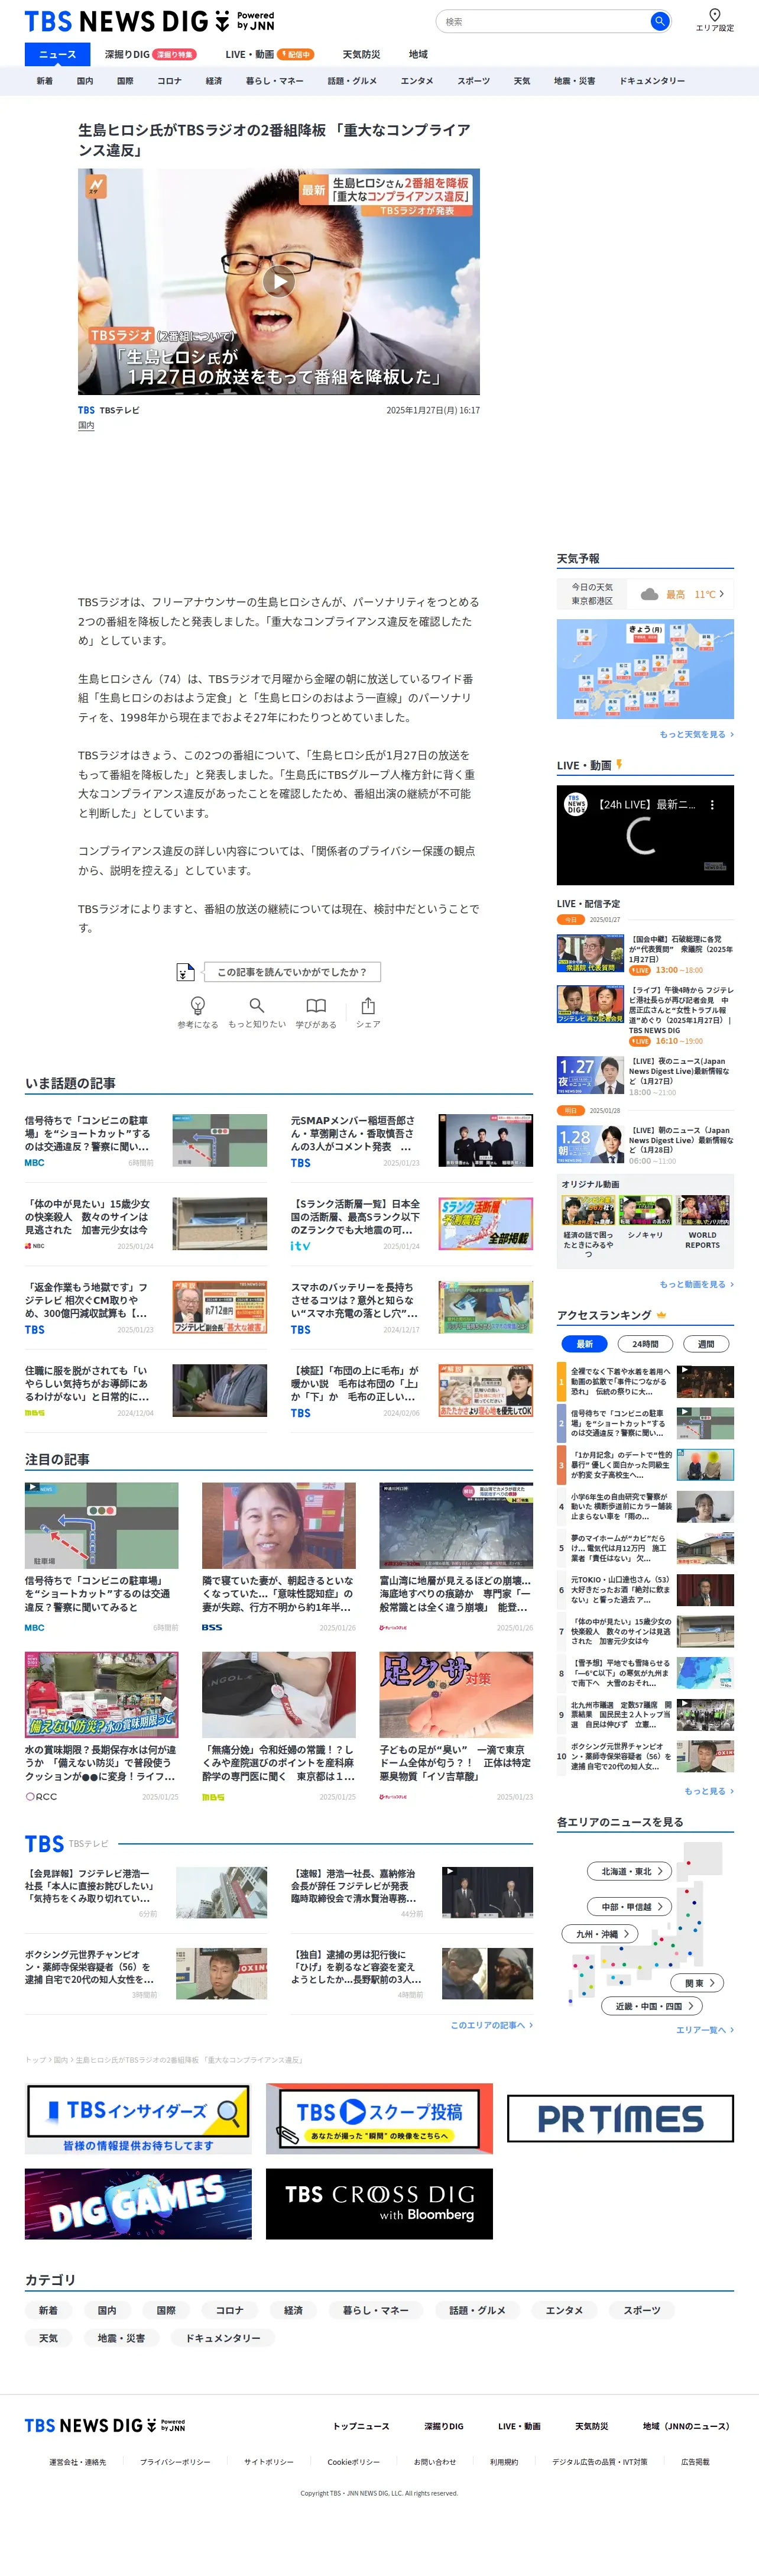Open the 深掘りDIG tab
The image size is (759, 2576).
pyautogui.click(x=150, y=54)
